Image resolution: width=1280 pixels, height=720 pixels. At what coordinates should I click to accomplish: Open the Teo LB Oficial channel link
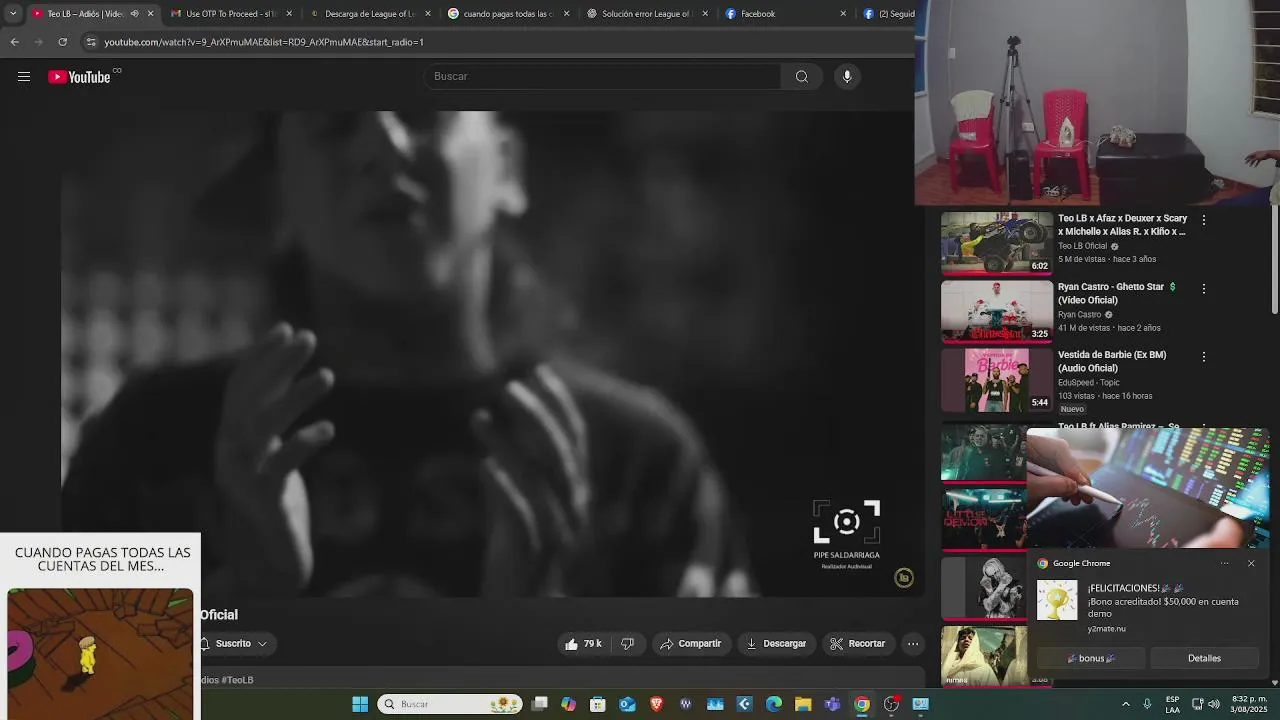(x=1082, y=246)
